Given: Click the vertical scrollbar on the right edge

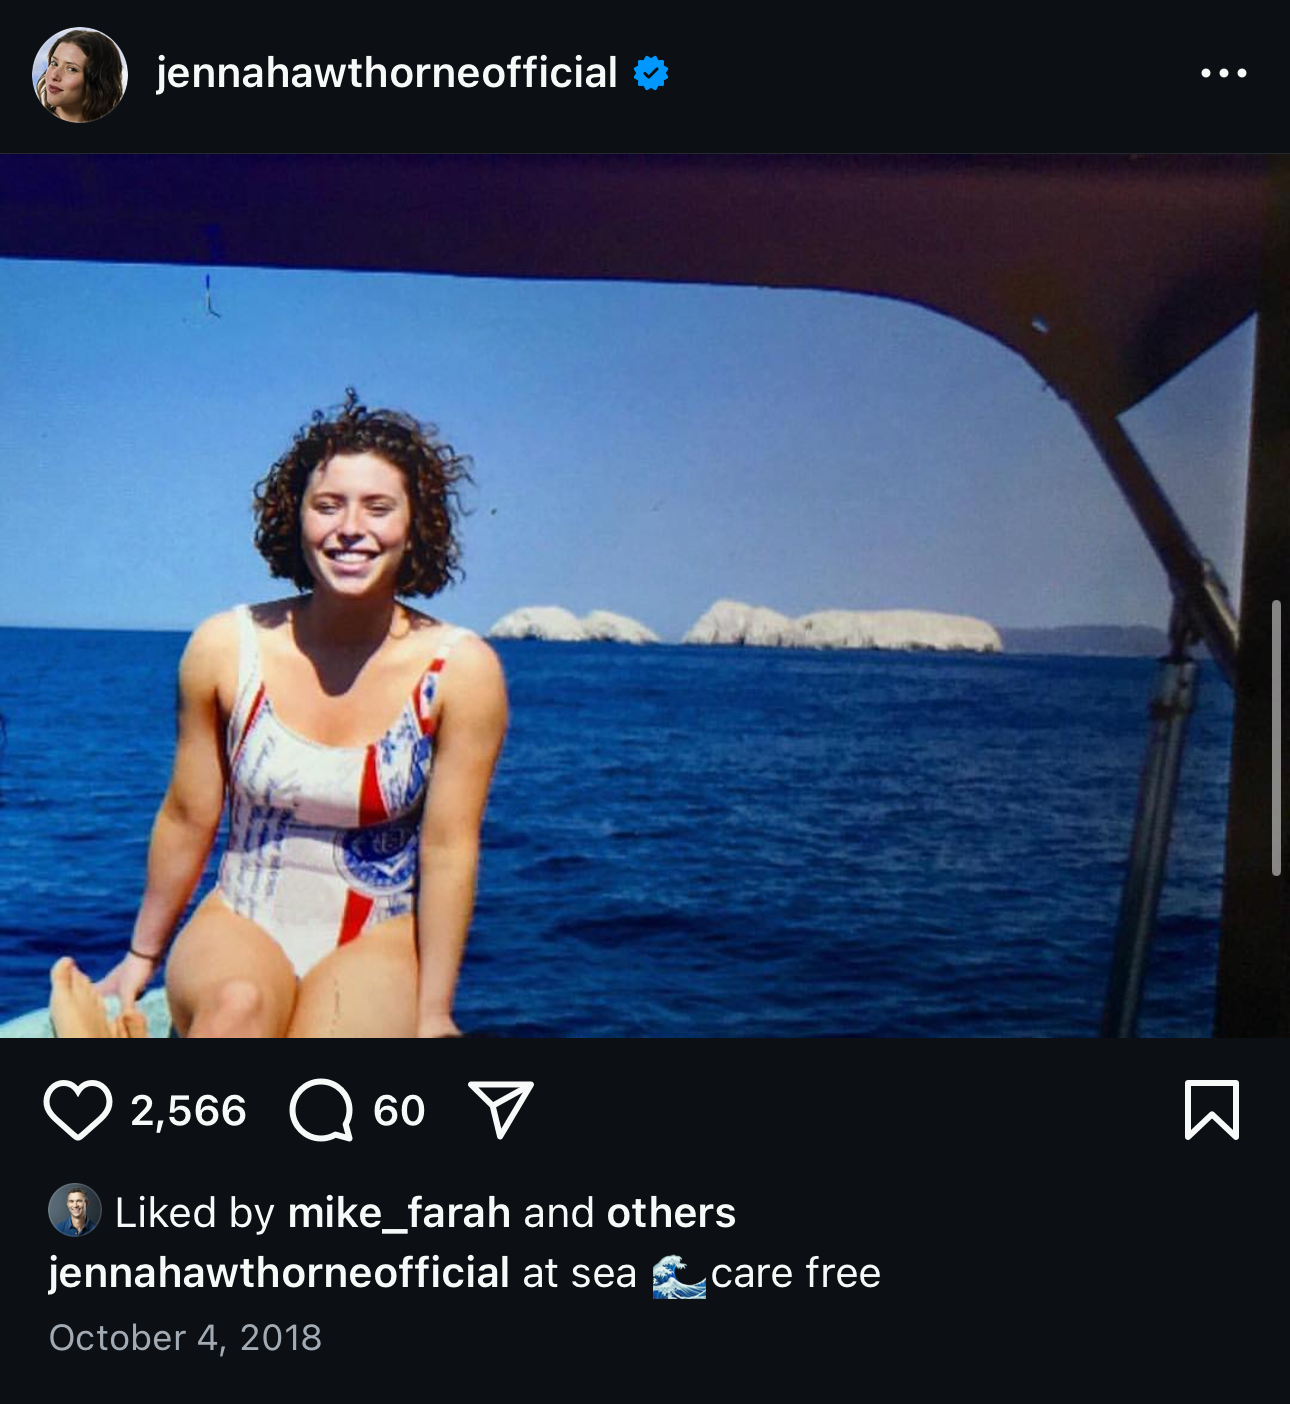Looking at the screenshot, I should tap(1276, 738).
